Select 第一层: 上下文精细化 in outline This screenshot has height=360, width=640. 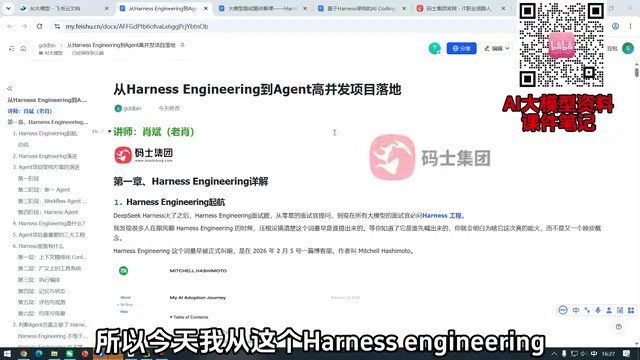point(52,257)
